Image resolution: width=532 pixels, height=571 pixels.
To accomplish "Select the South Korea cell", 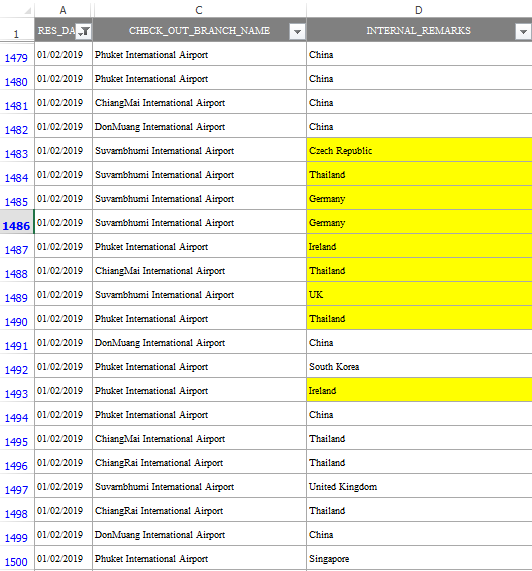I will pos(419,366).
